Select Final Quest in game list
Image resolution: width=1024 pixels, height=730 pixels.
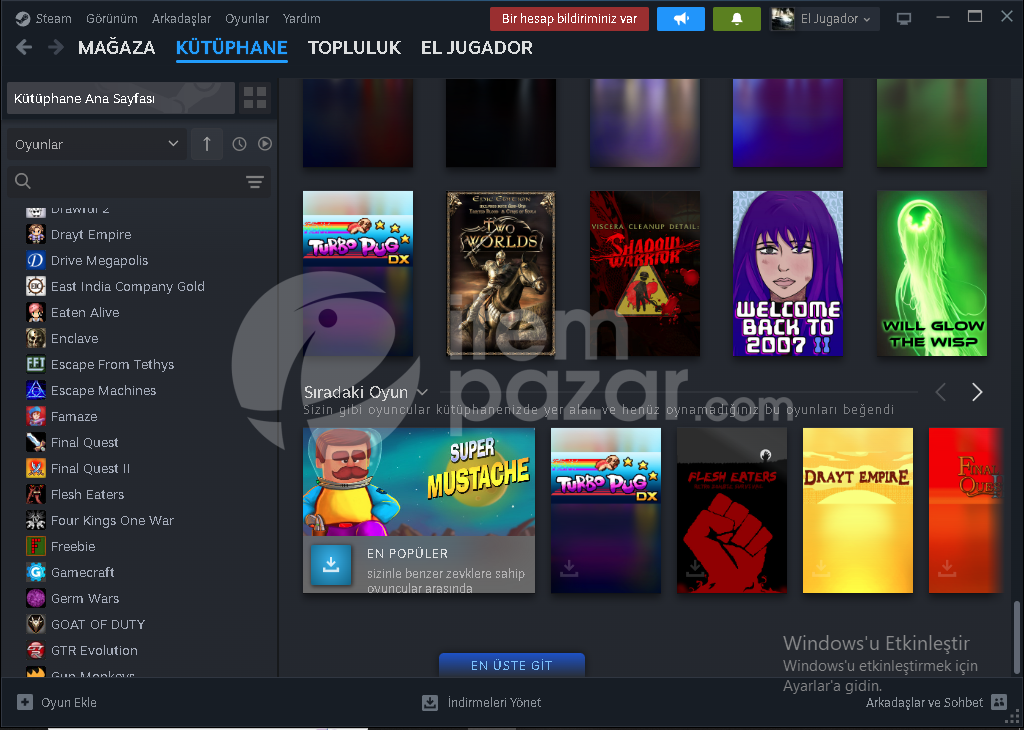[x=84, y=442]
